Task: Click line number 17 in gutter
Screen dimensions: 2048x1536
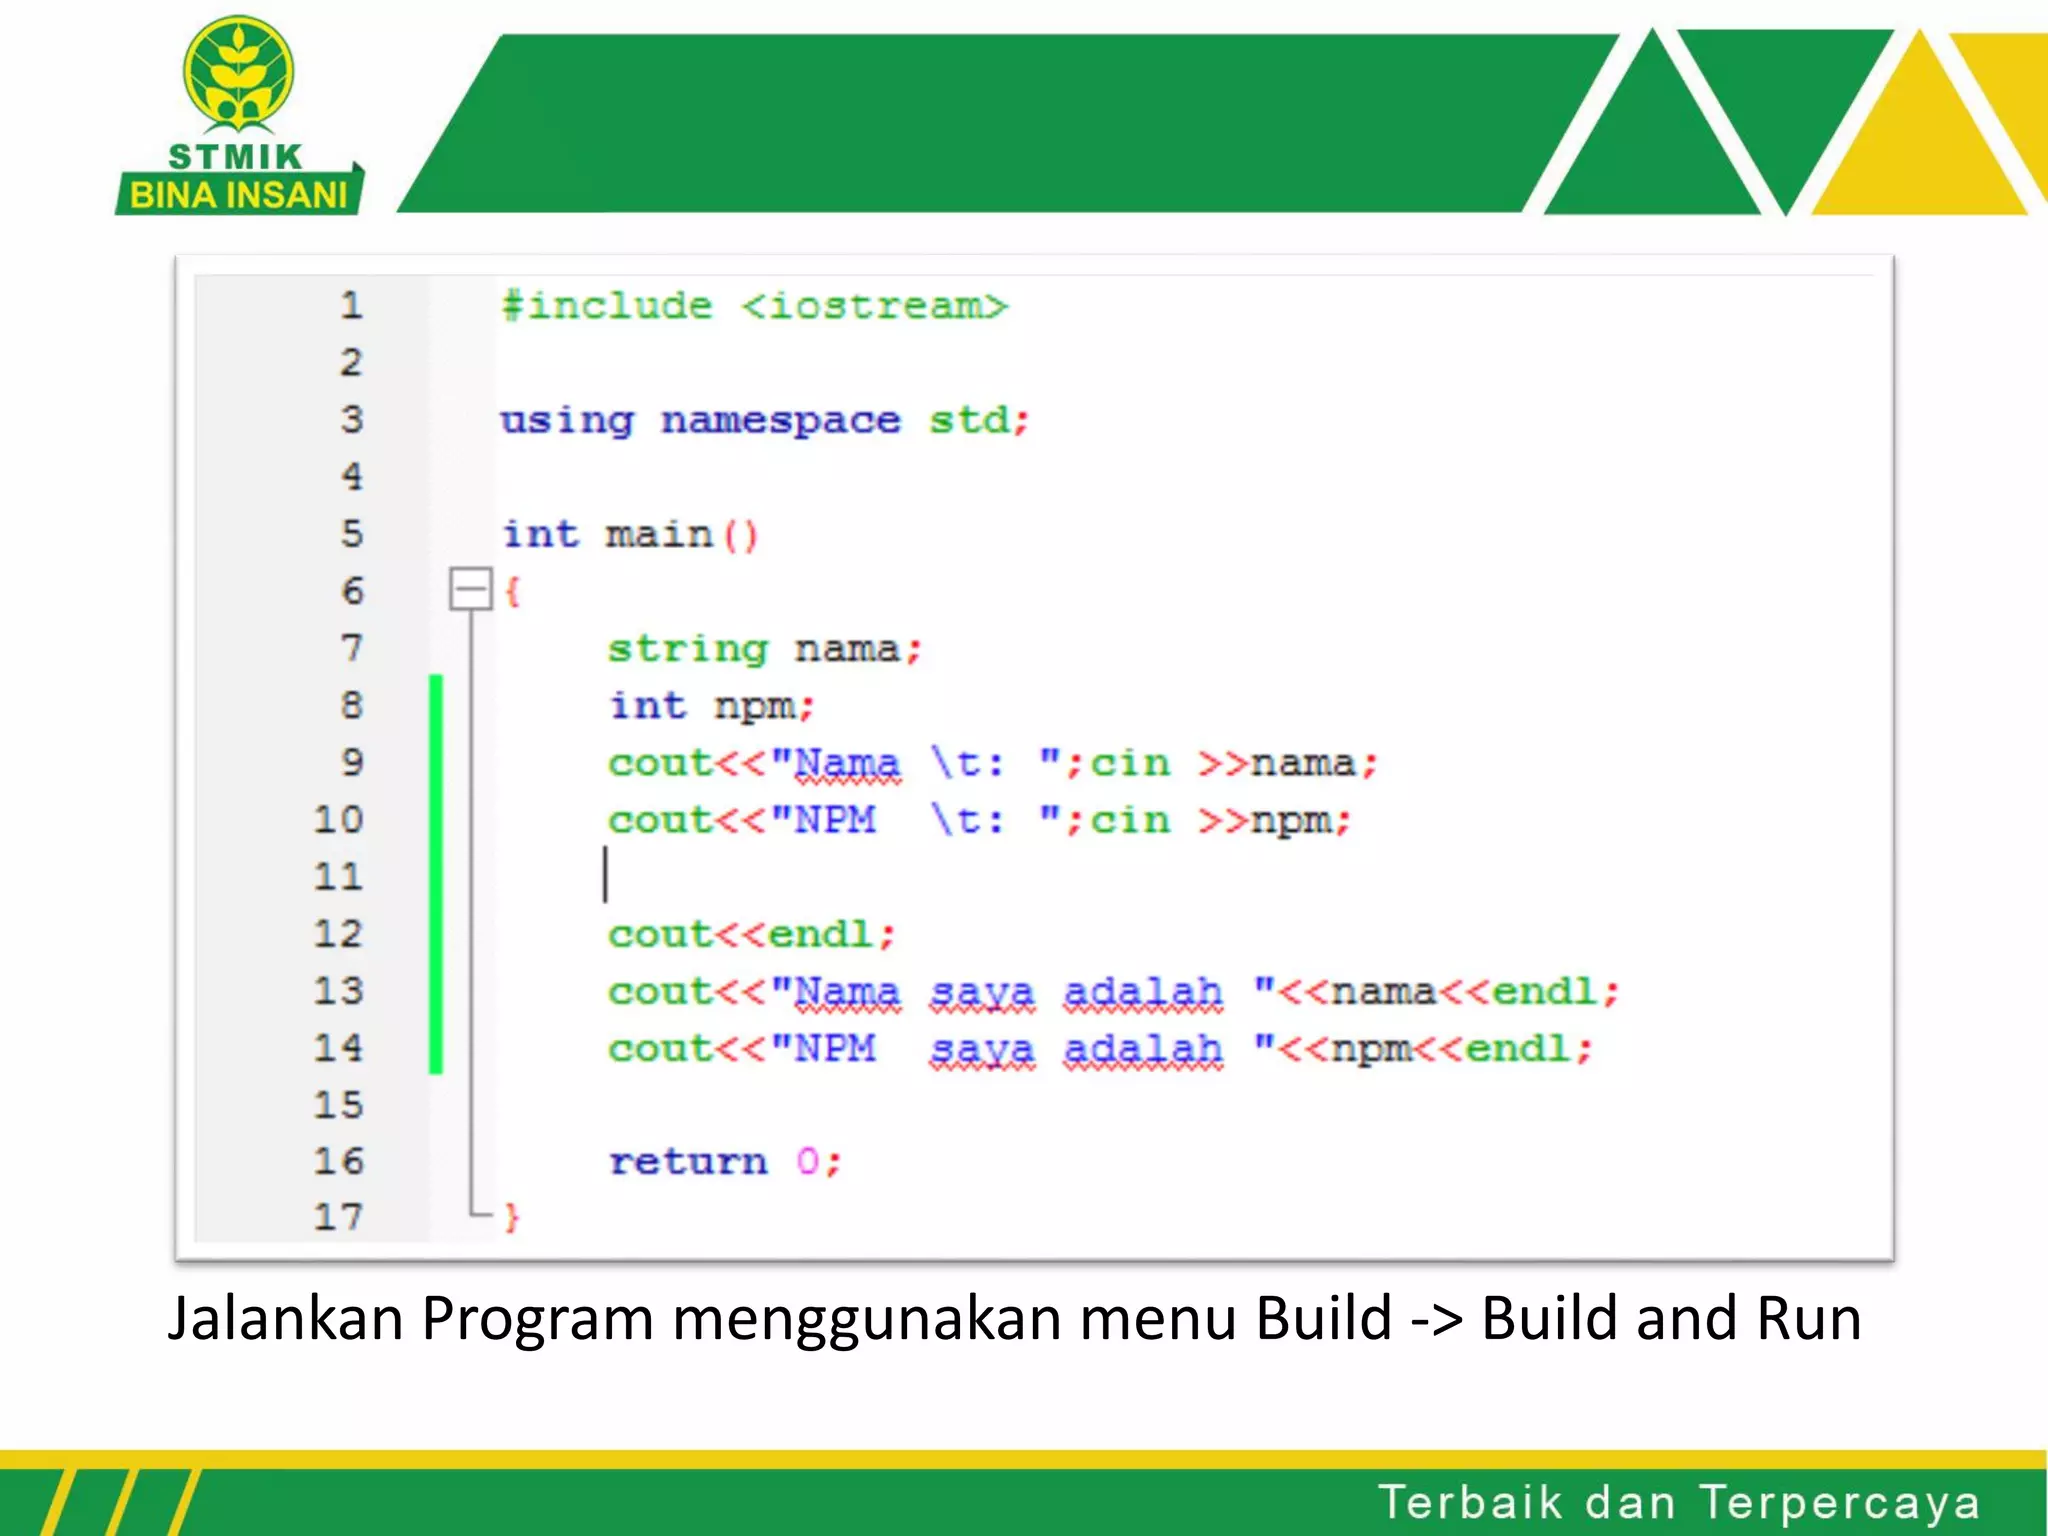Action: click(338, 1217)
